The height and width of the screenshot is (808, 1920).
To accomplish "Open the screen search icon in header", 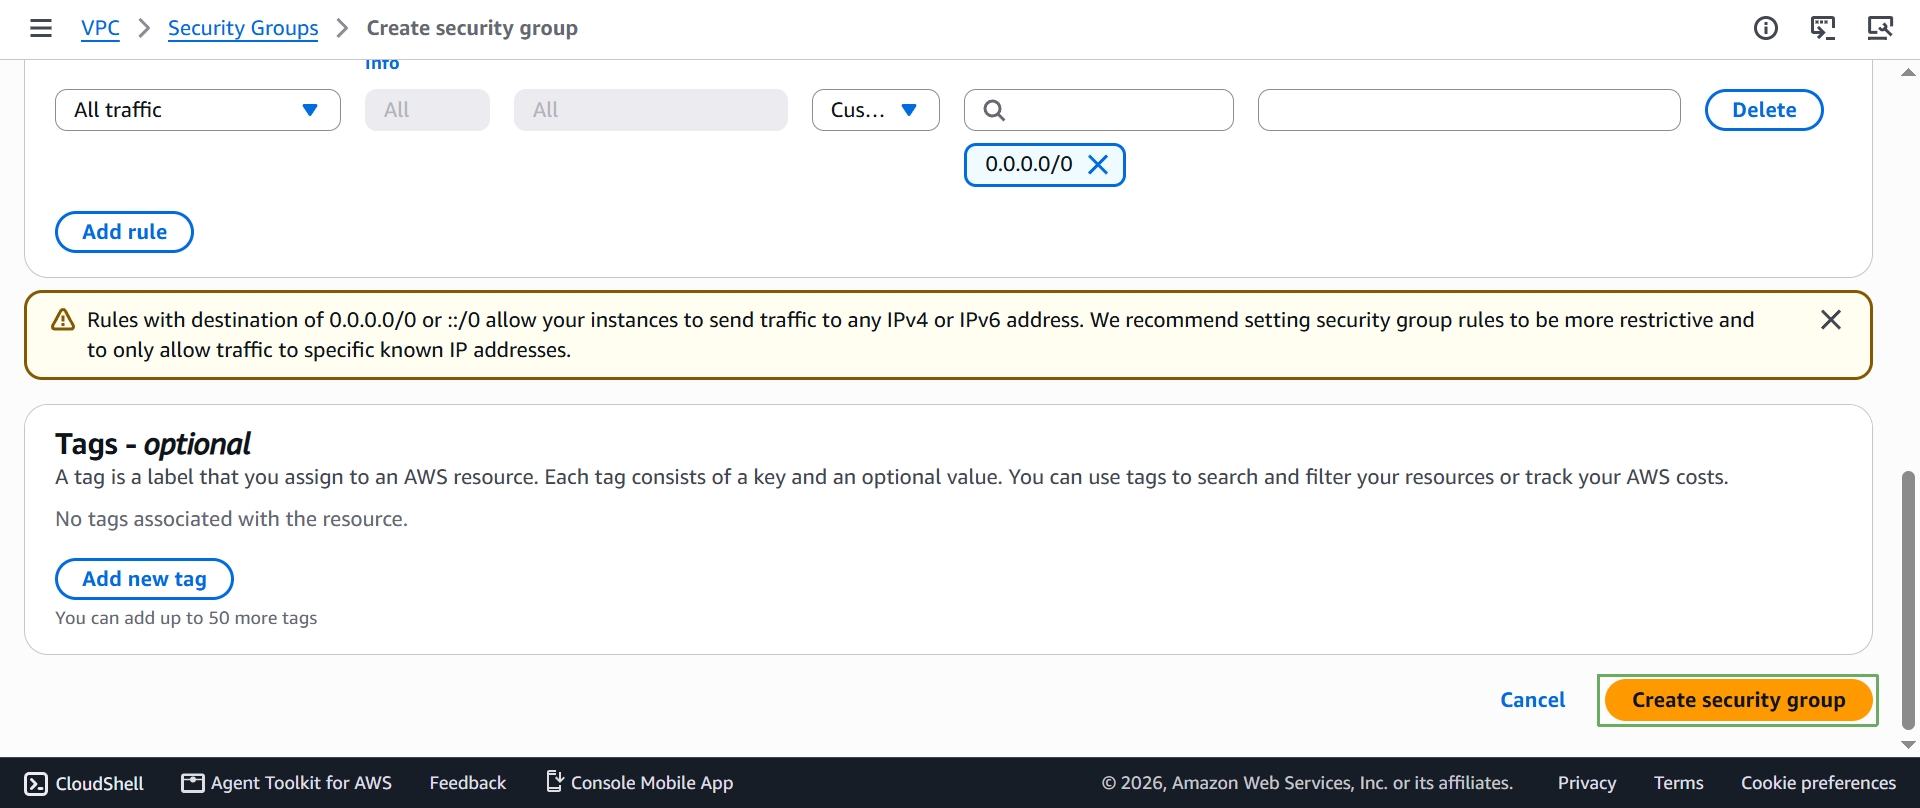I will (1880, 28).
